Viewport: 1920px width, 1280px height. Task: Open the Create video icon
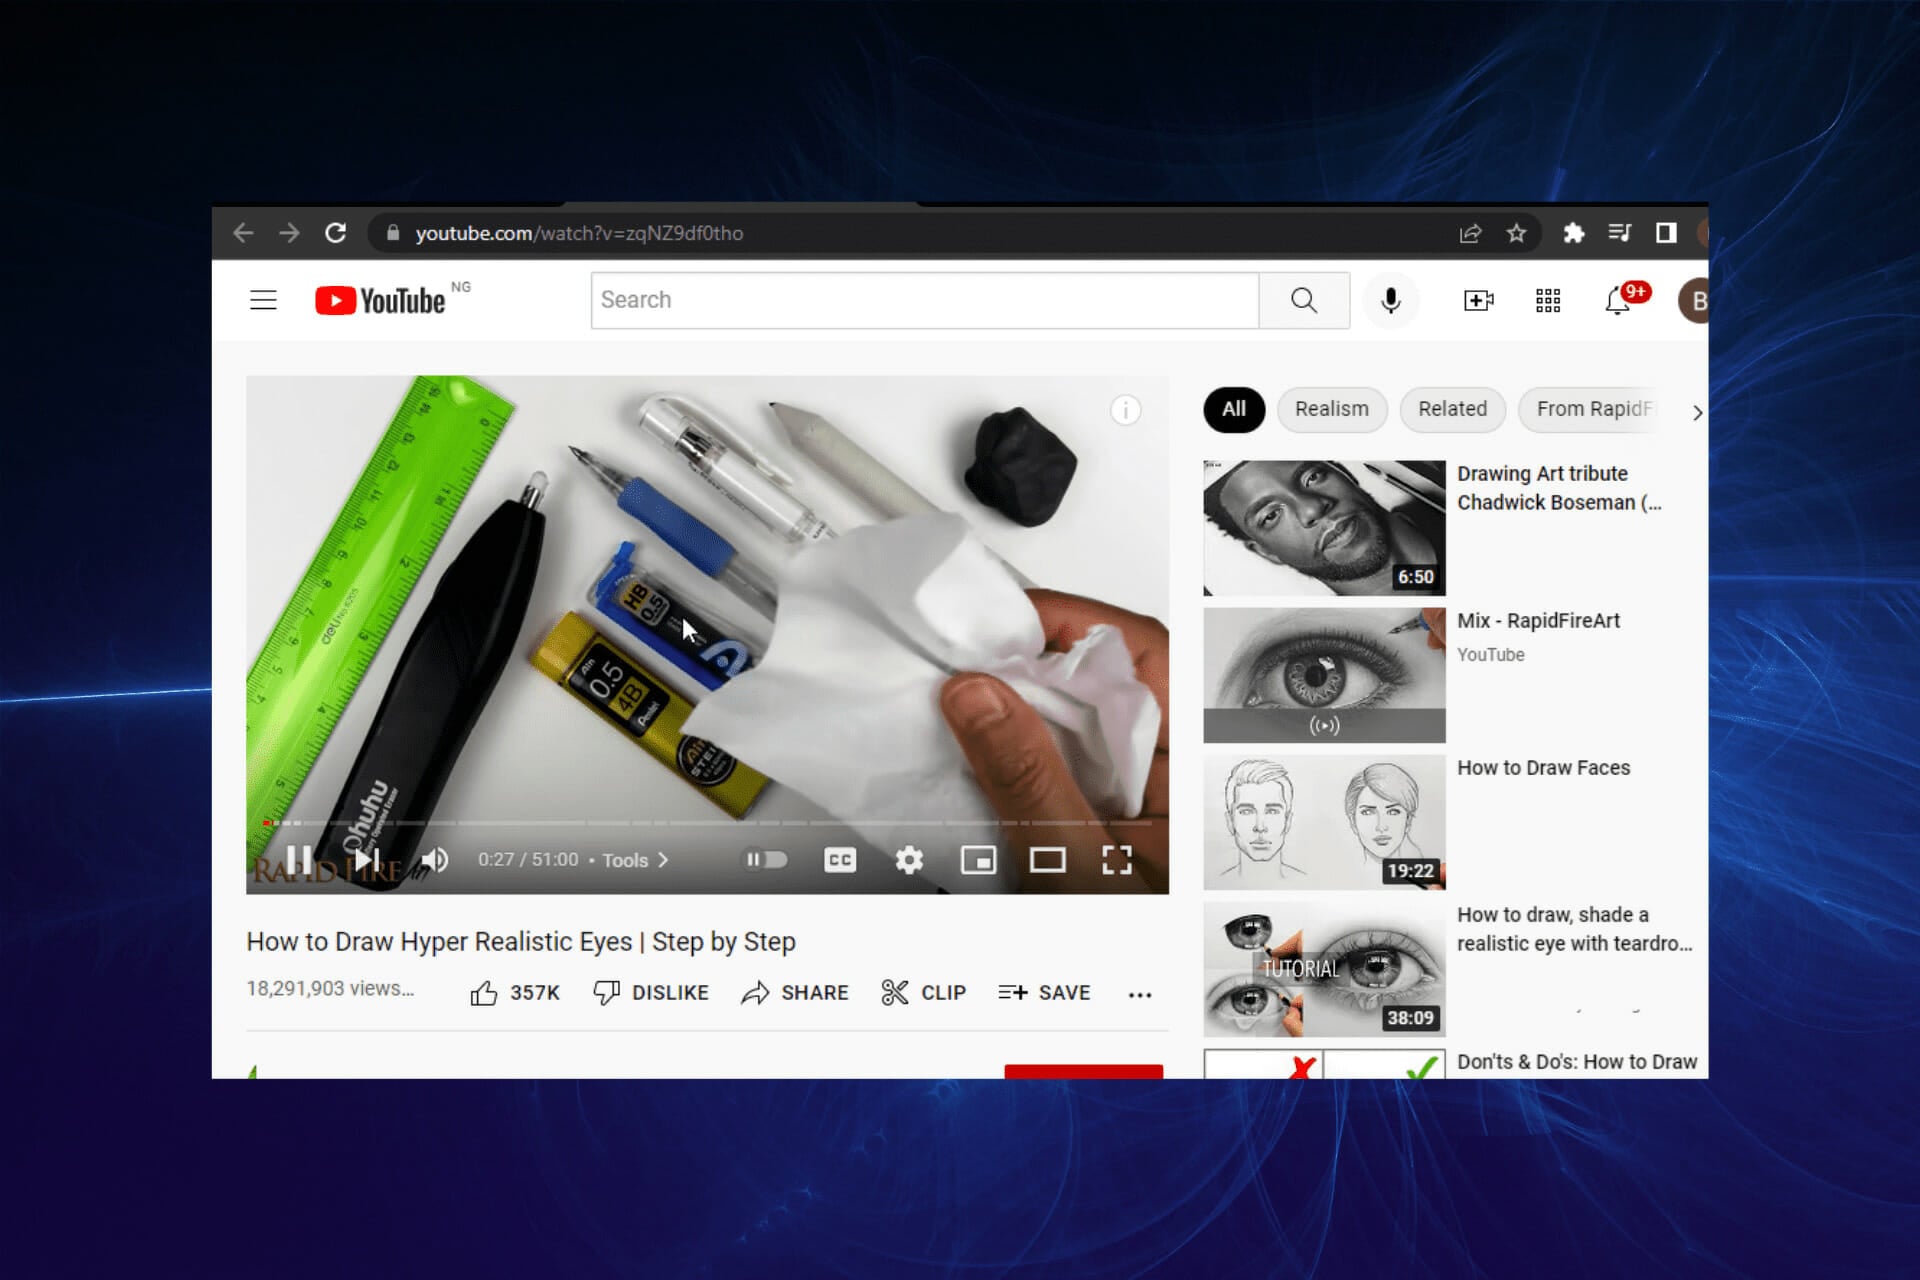[x=1478, y=300]
